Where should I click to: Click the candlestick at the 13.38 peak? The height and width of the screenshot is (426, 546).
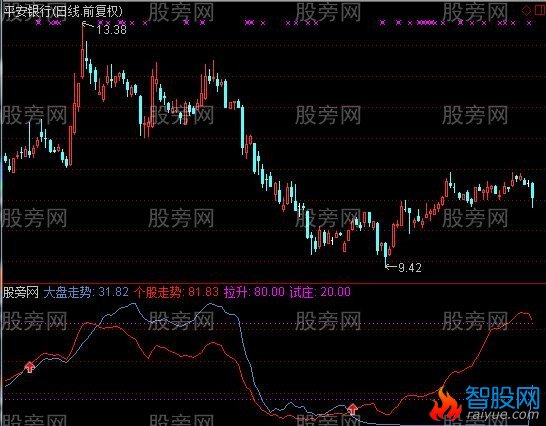(x=83, y=51)
